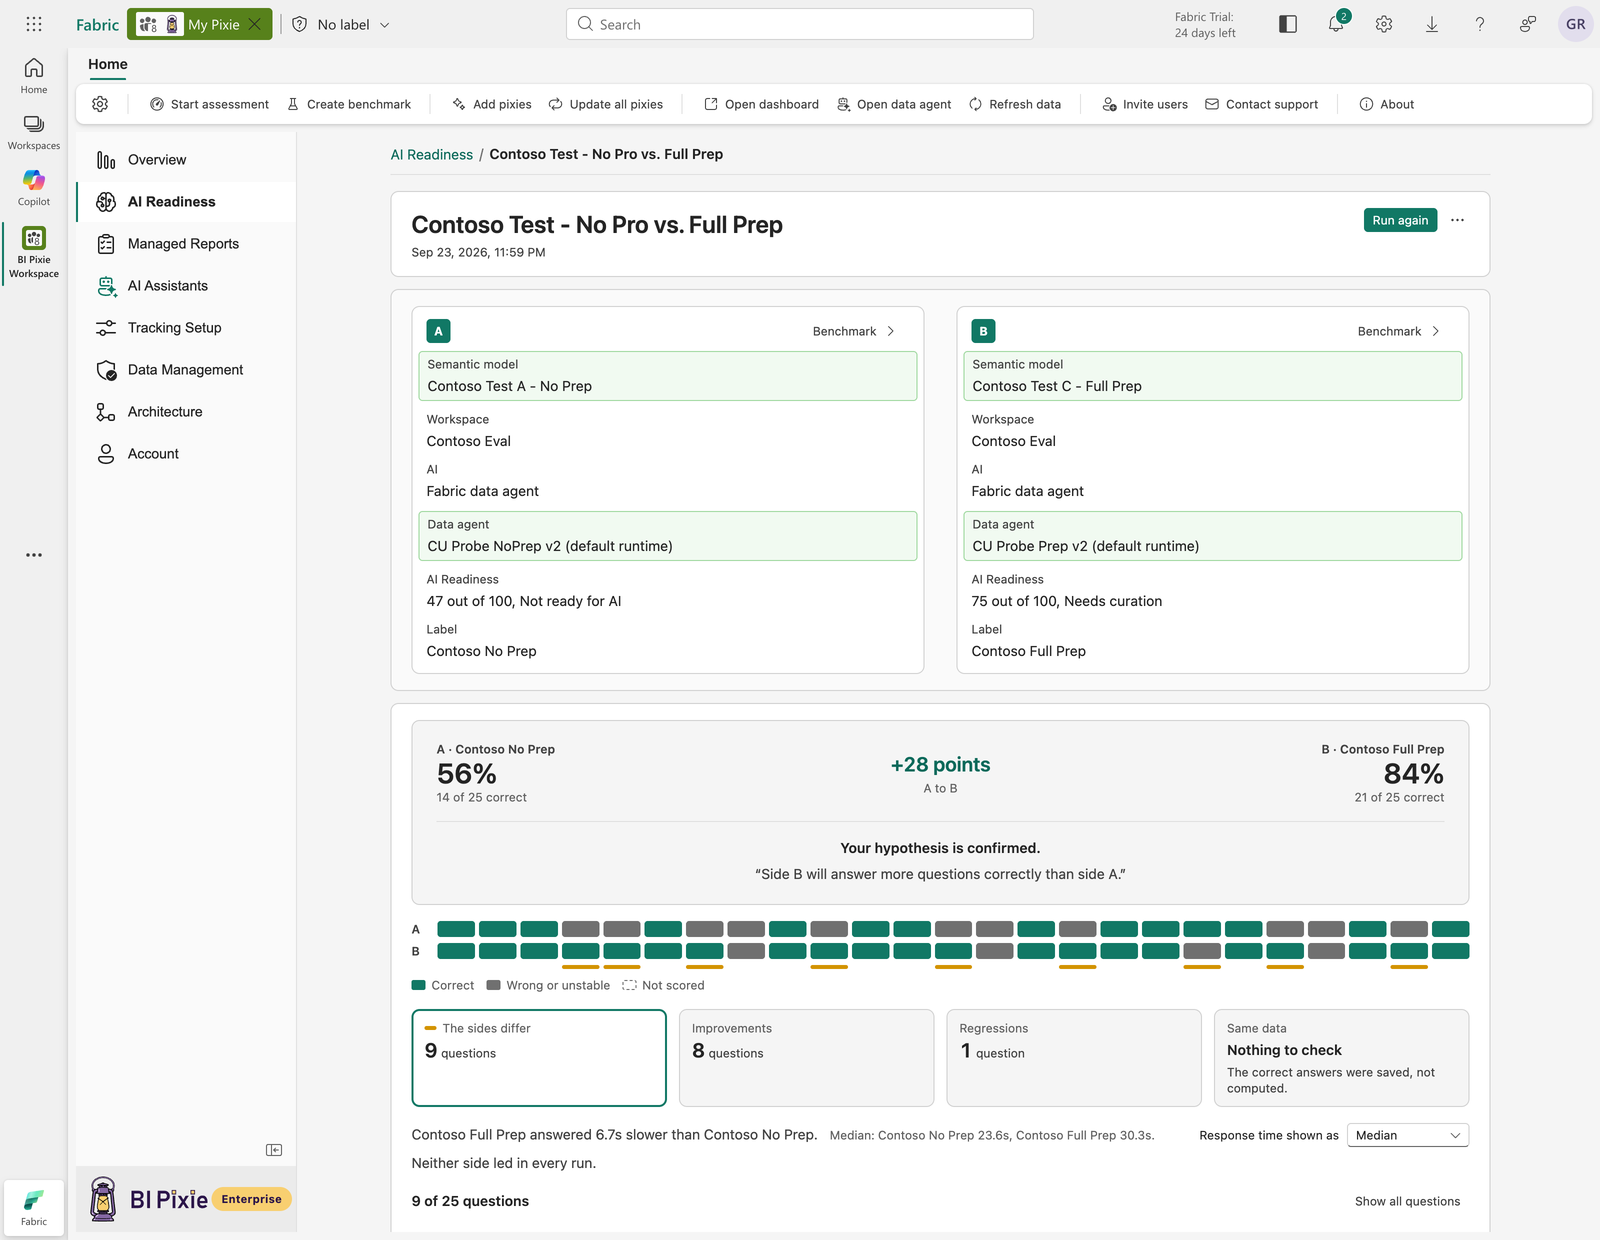Click the Fabric experience switcher icon

click(34, 1208)
